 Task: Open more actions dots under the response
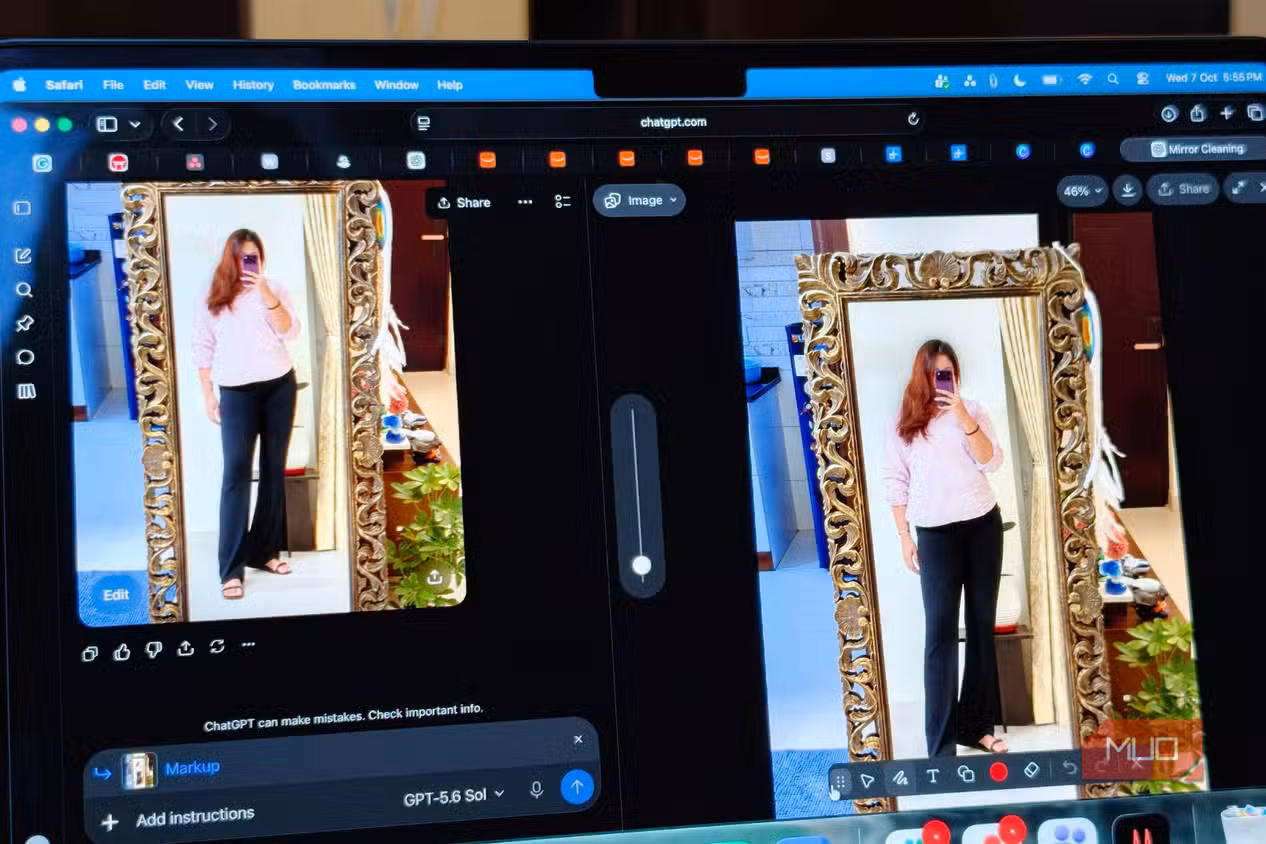(x=248, y=644)
